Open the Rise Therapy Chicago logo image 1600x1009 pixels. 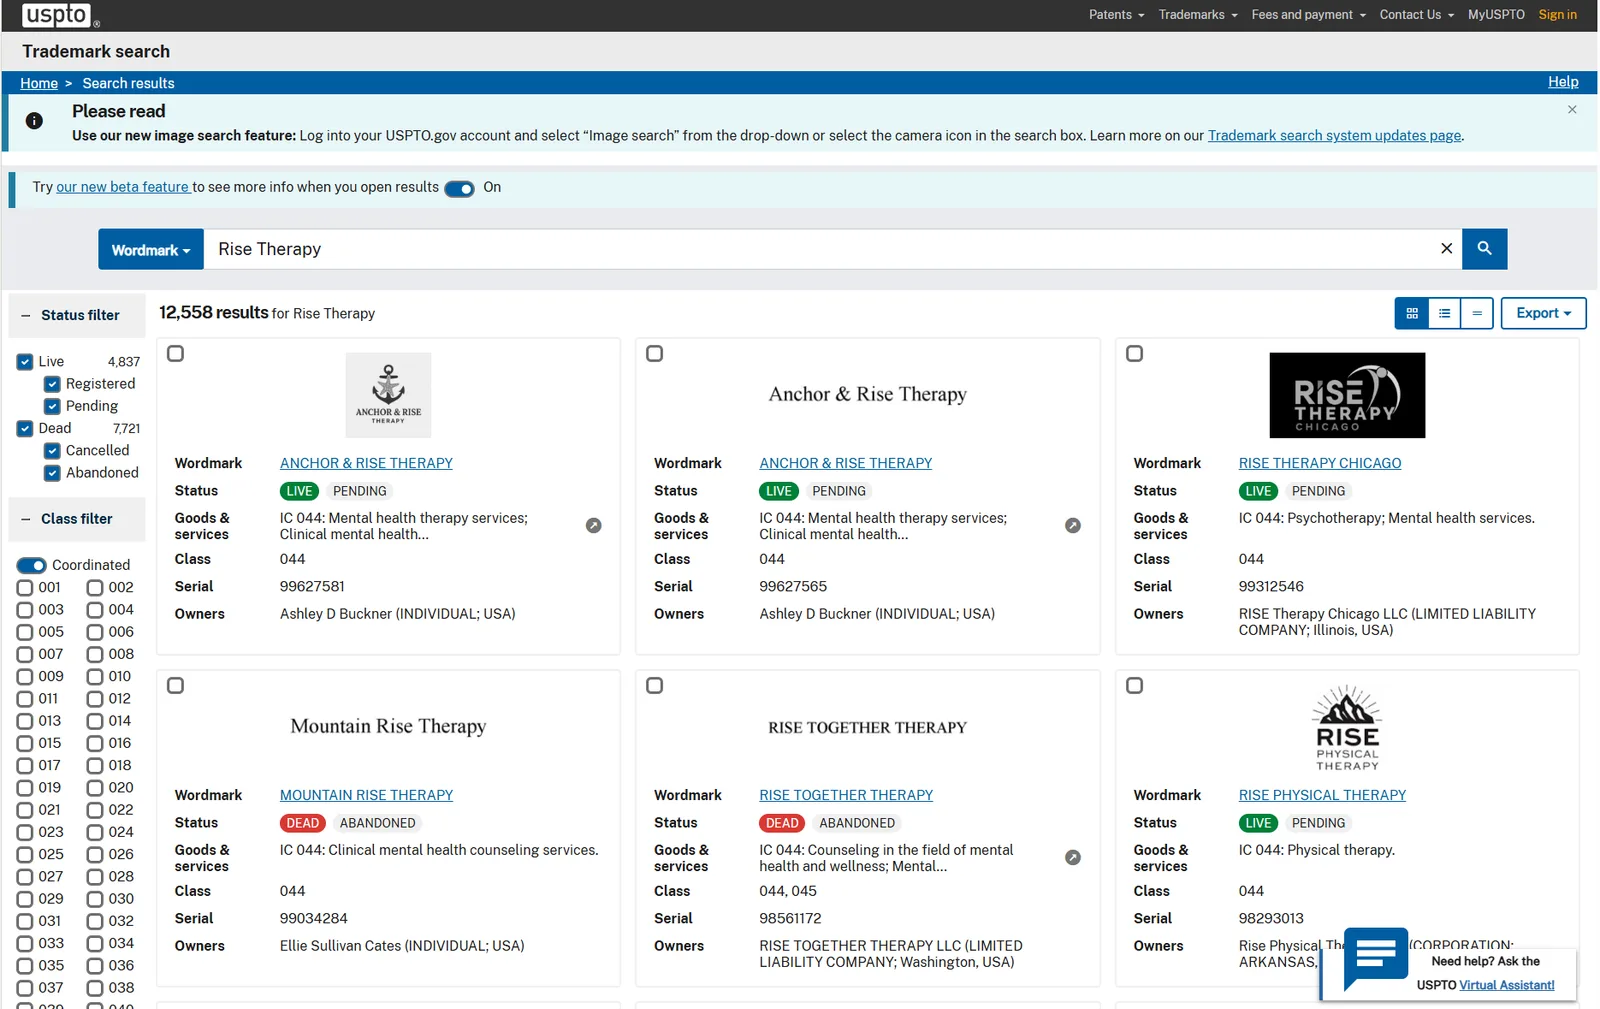[1347, 395]
